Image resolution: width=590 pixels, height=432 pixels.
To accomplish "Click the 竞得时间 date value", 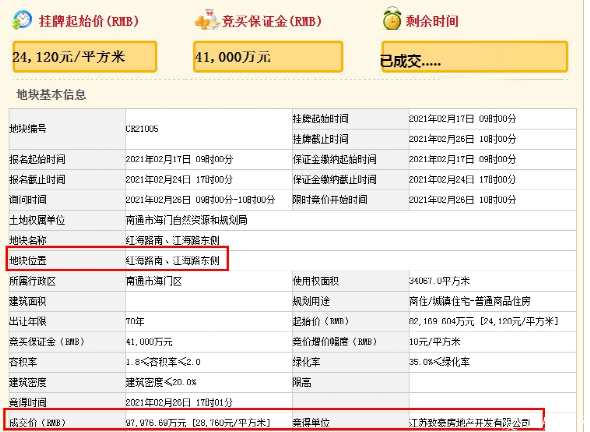I will pyautogui.click(x=179, y=402).
